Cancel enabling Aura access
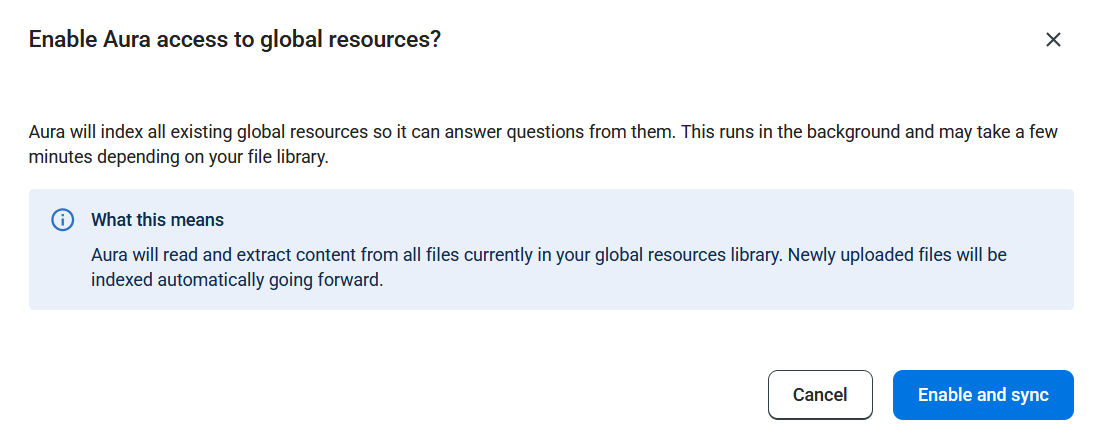 (x=820, y=395)
